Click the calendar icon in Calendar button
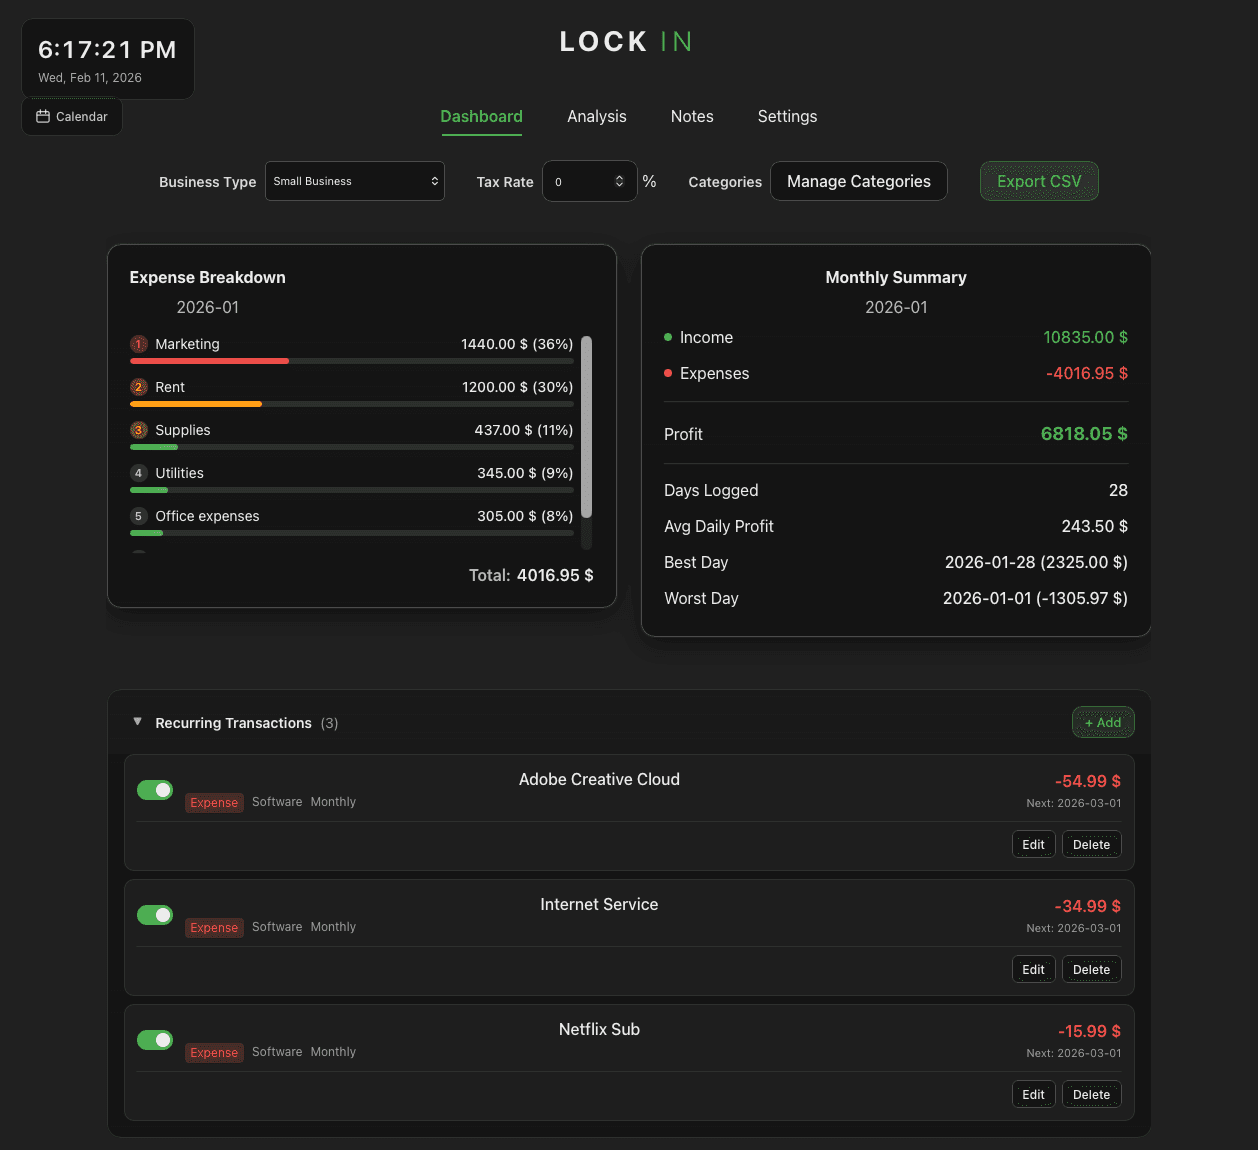 [43, 117]
